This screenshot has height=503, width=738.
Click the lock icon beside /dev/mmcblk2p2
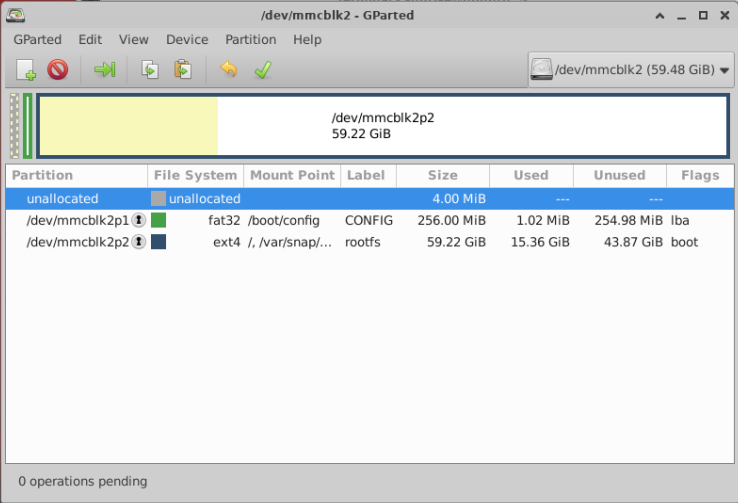point(138,242)
